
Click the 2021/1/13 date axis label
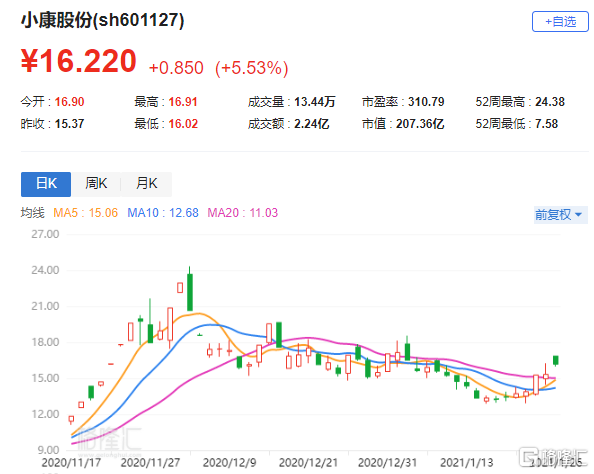[x=467, y=463]
